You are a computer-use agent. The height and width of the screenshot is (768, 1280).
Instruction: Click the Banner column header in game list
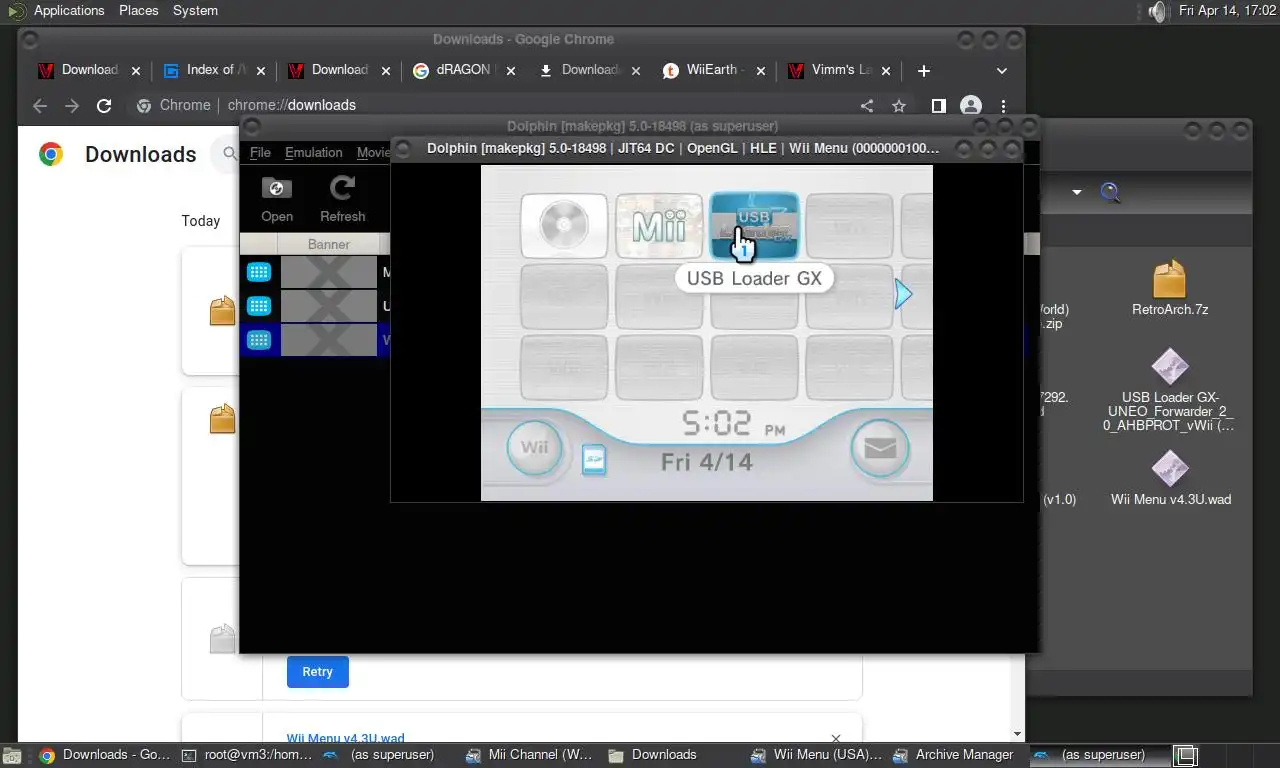coord(328,244)
